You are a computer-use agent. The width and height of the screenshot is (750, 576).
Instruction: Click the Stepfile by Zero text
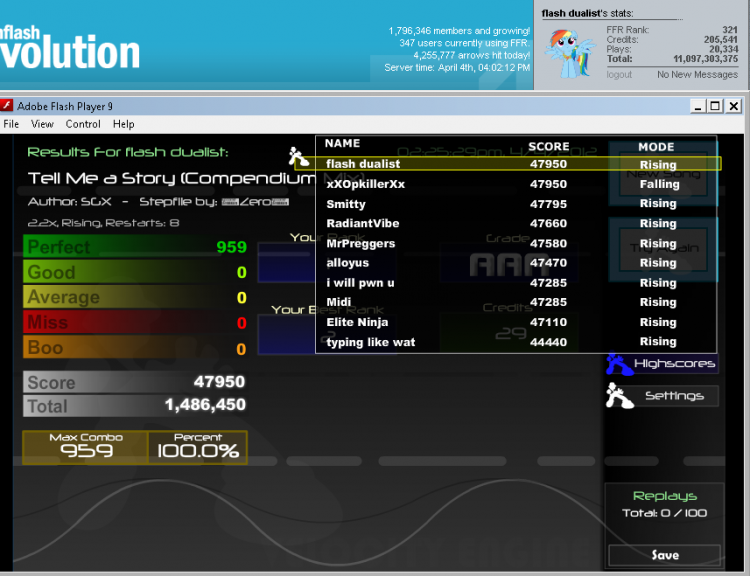coord(214,202)
